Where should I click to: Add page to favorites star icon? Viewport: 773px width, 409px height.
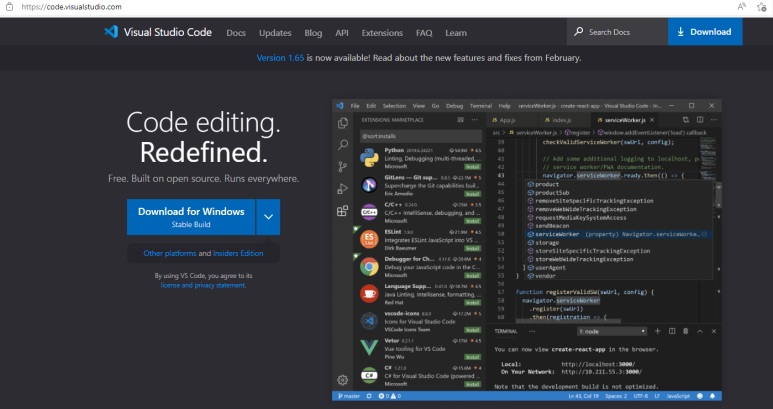point(762,7)
